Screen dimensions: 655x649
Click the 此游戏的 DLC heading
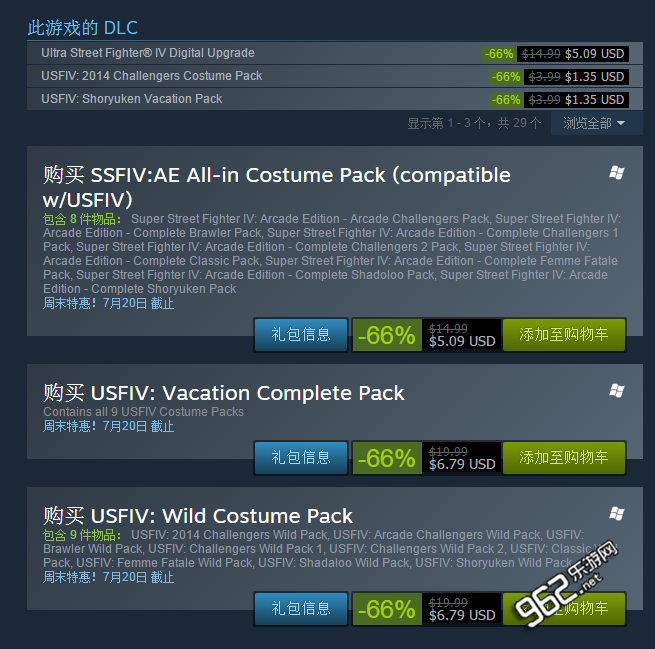pyautogui.click(x=83, y=28)
